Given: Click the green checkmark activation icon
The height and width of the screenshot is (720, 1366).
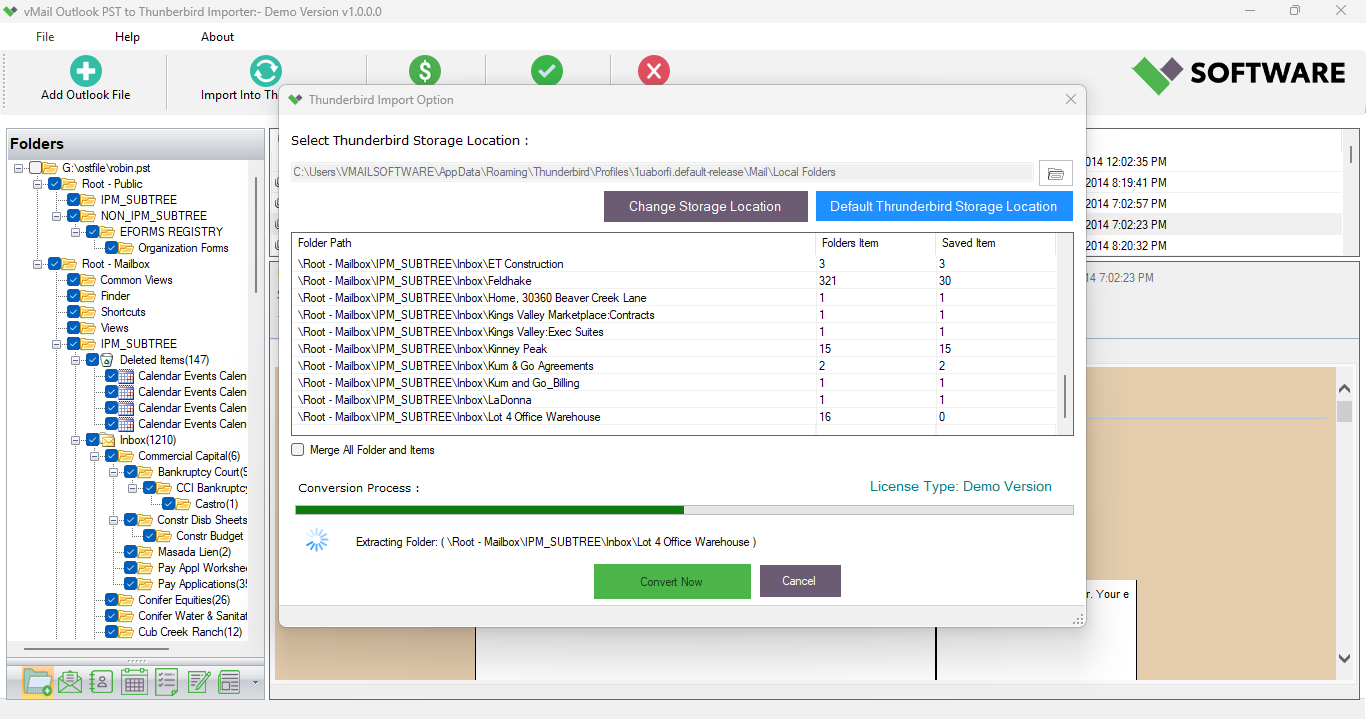Looking at the screenshot, I should pos(546,68).
